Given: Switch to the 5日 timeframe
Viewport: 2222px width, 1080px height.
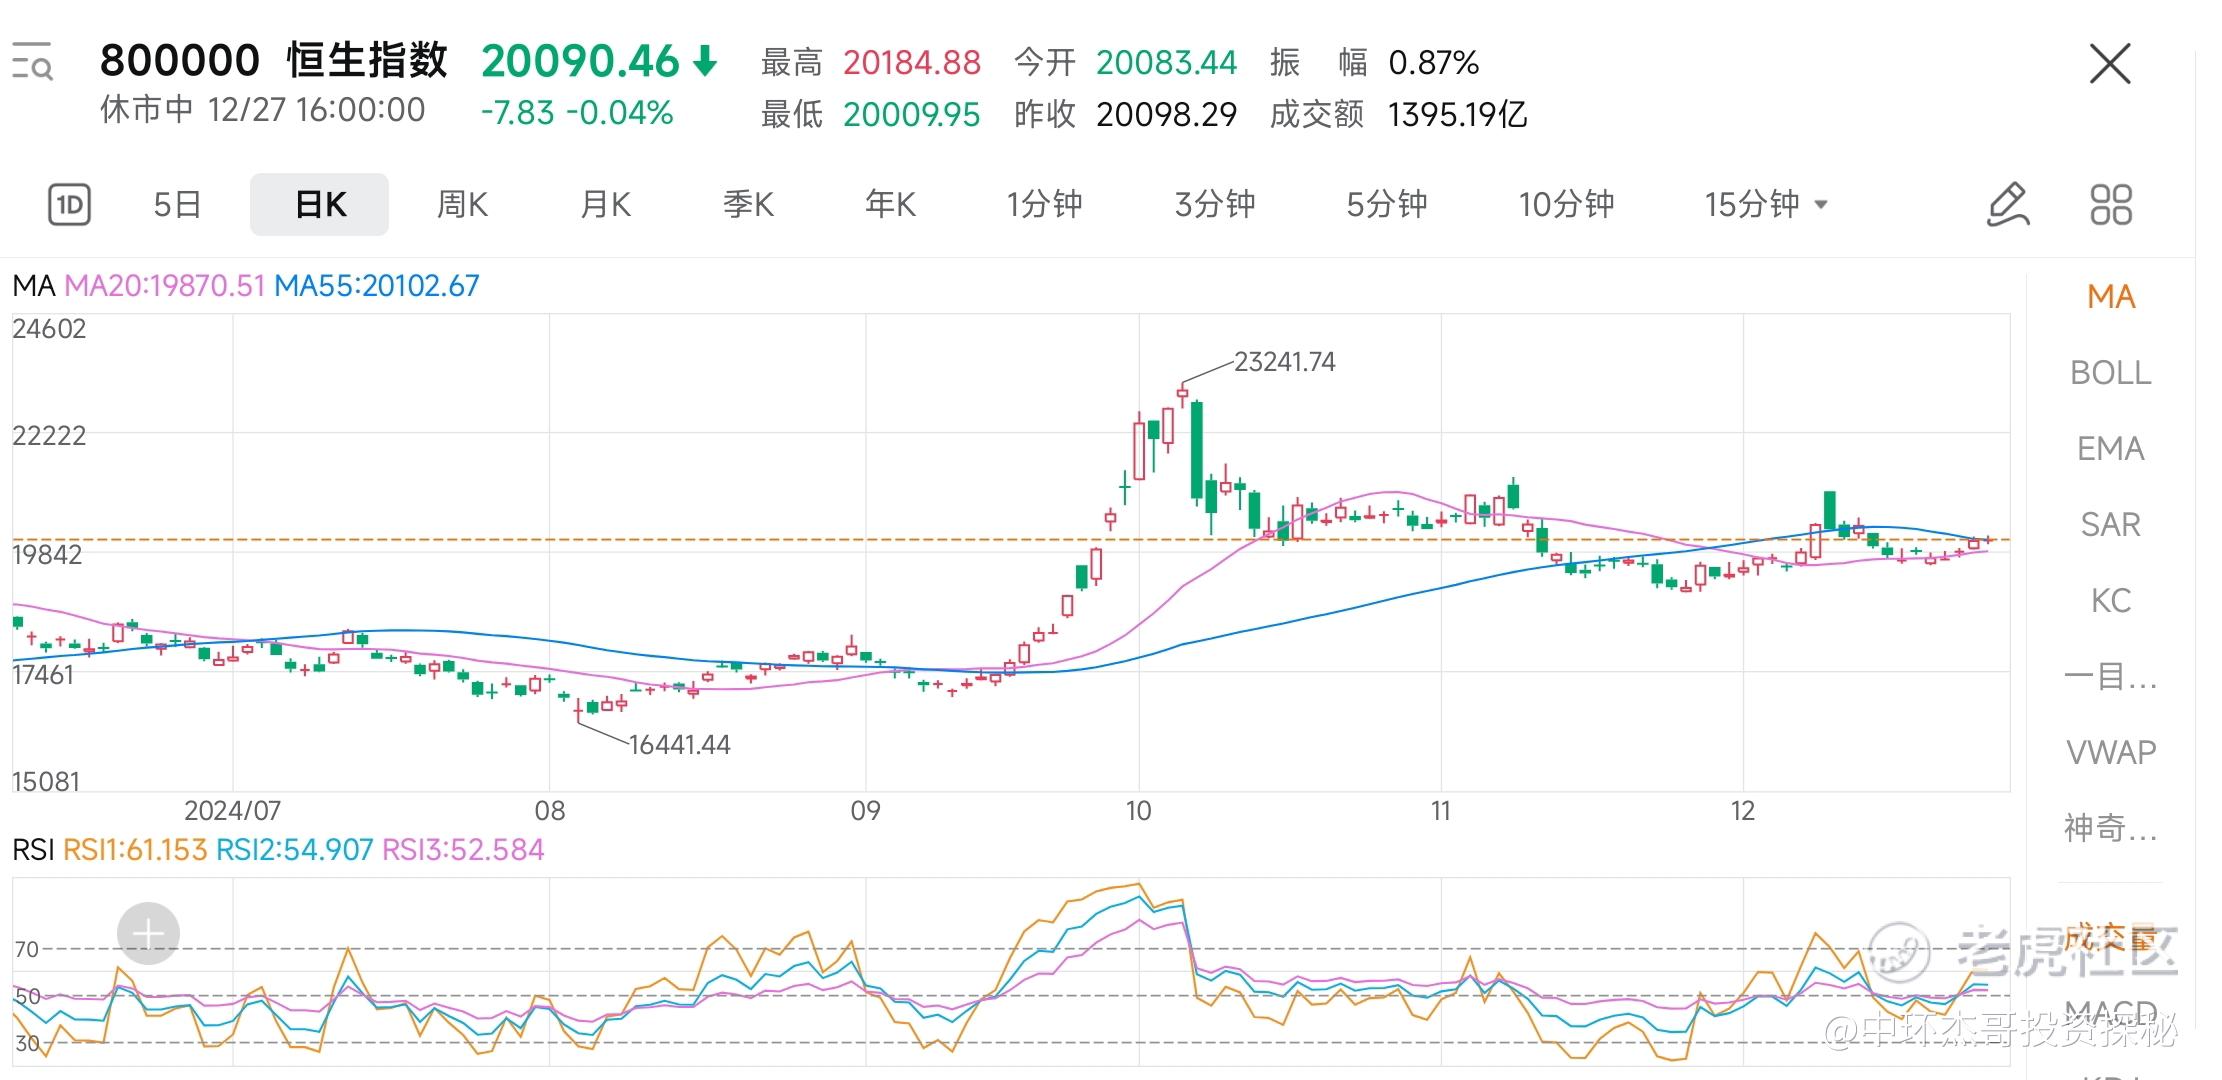Looking at the screenshot, I should tap(177, 204).
